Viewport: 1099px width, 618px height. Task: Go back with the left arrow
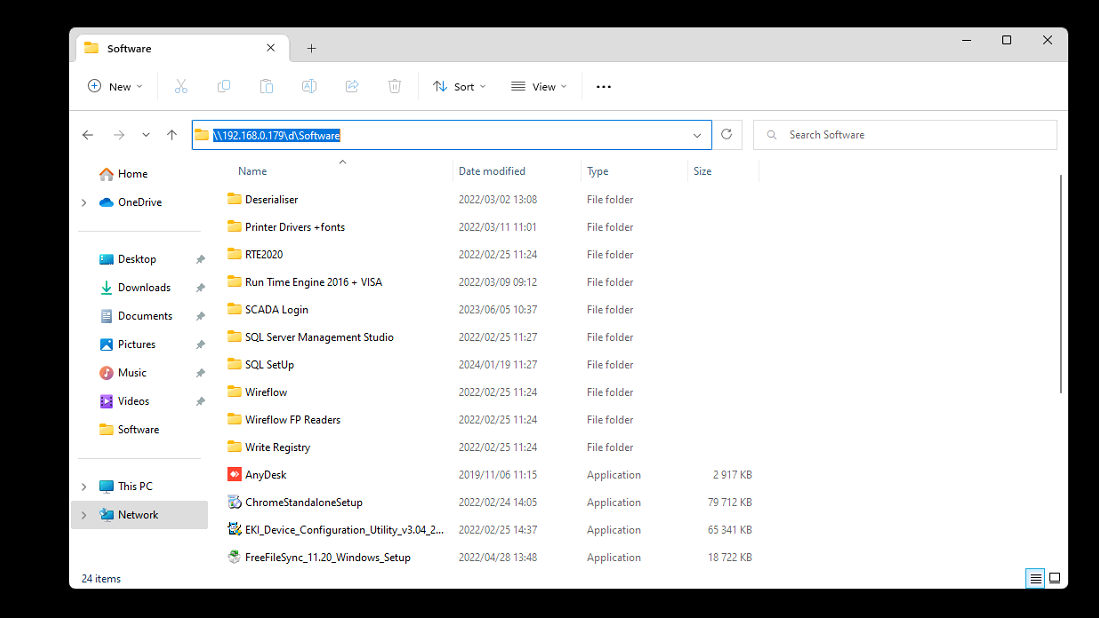point(88,135)
